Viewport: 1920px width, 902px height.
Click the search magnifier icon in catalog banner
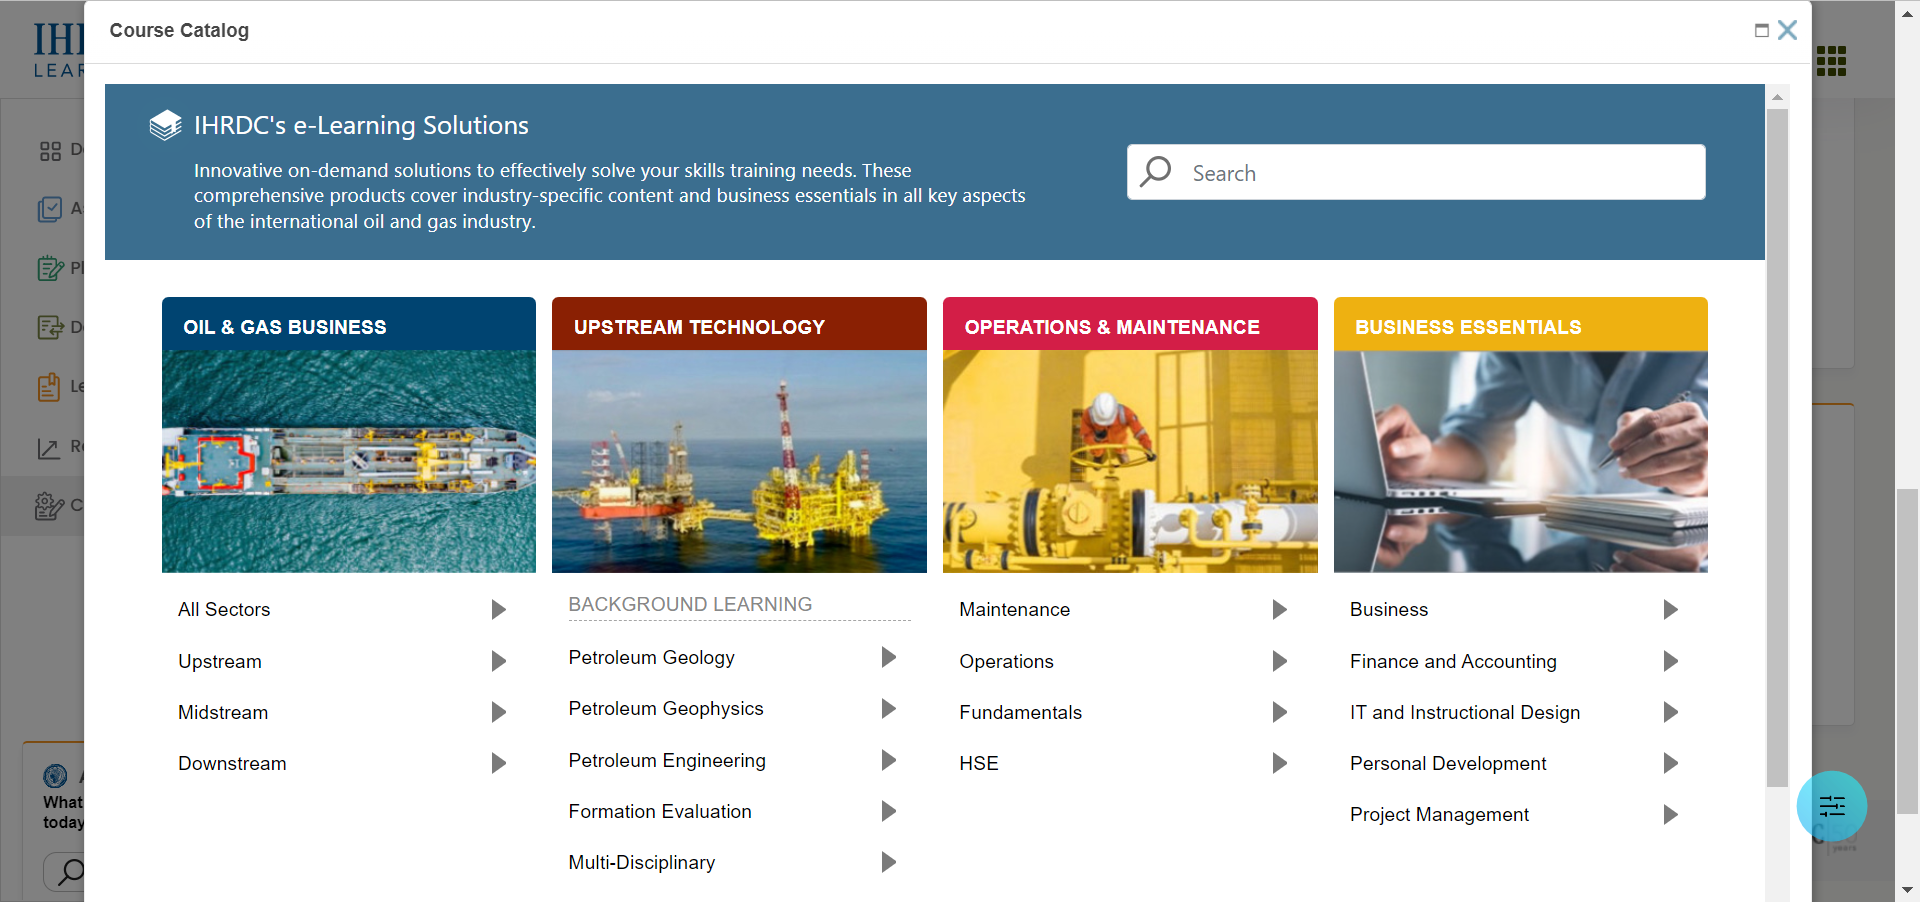click(x=1156, y=172)
